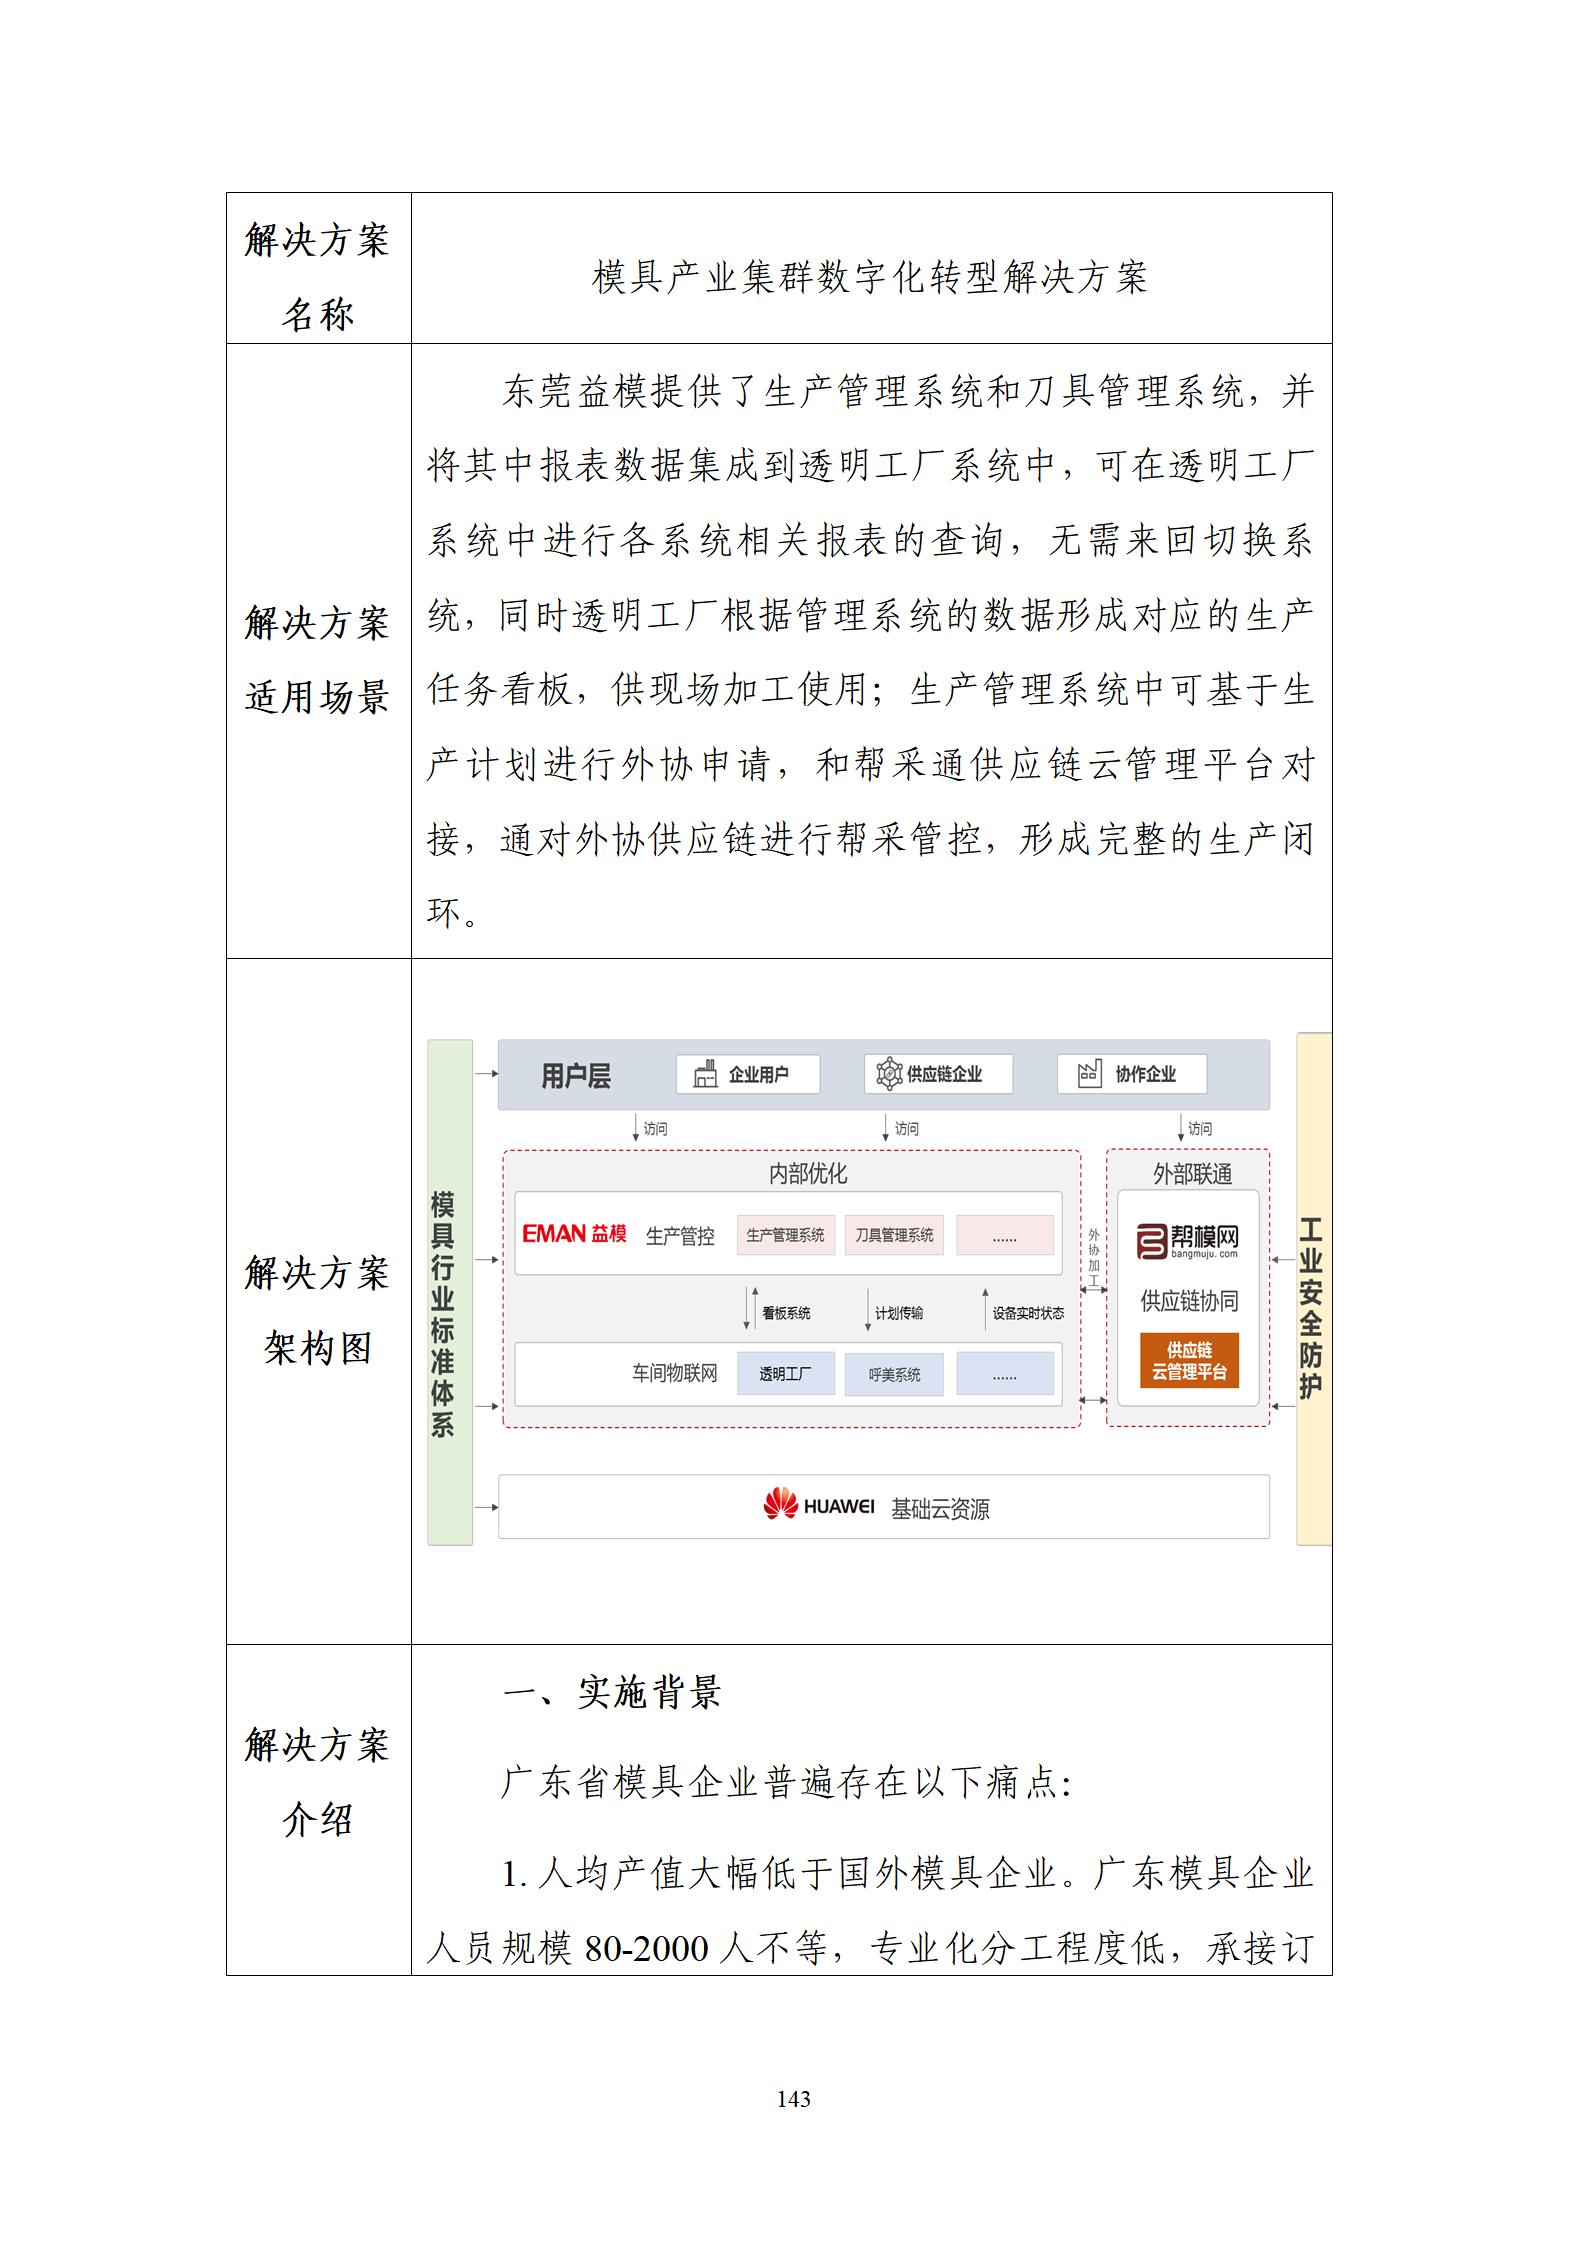Click the factory building icon beside 协作企业
The width and height of the screenshot is (1587, 2245).
(1089, 1074)
